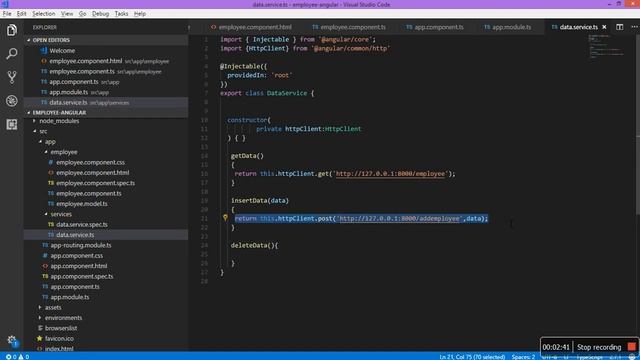Click the code minimap preview

[x=607, y=46]
